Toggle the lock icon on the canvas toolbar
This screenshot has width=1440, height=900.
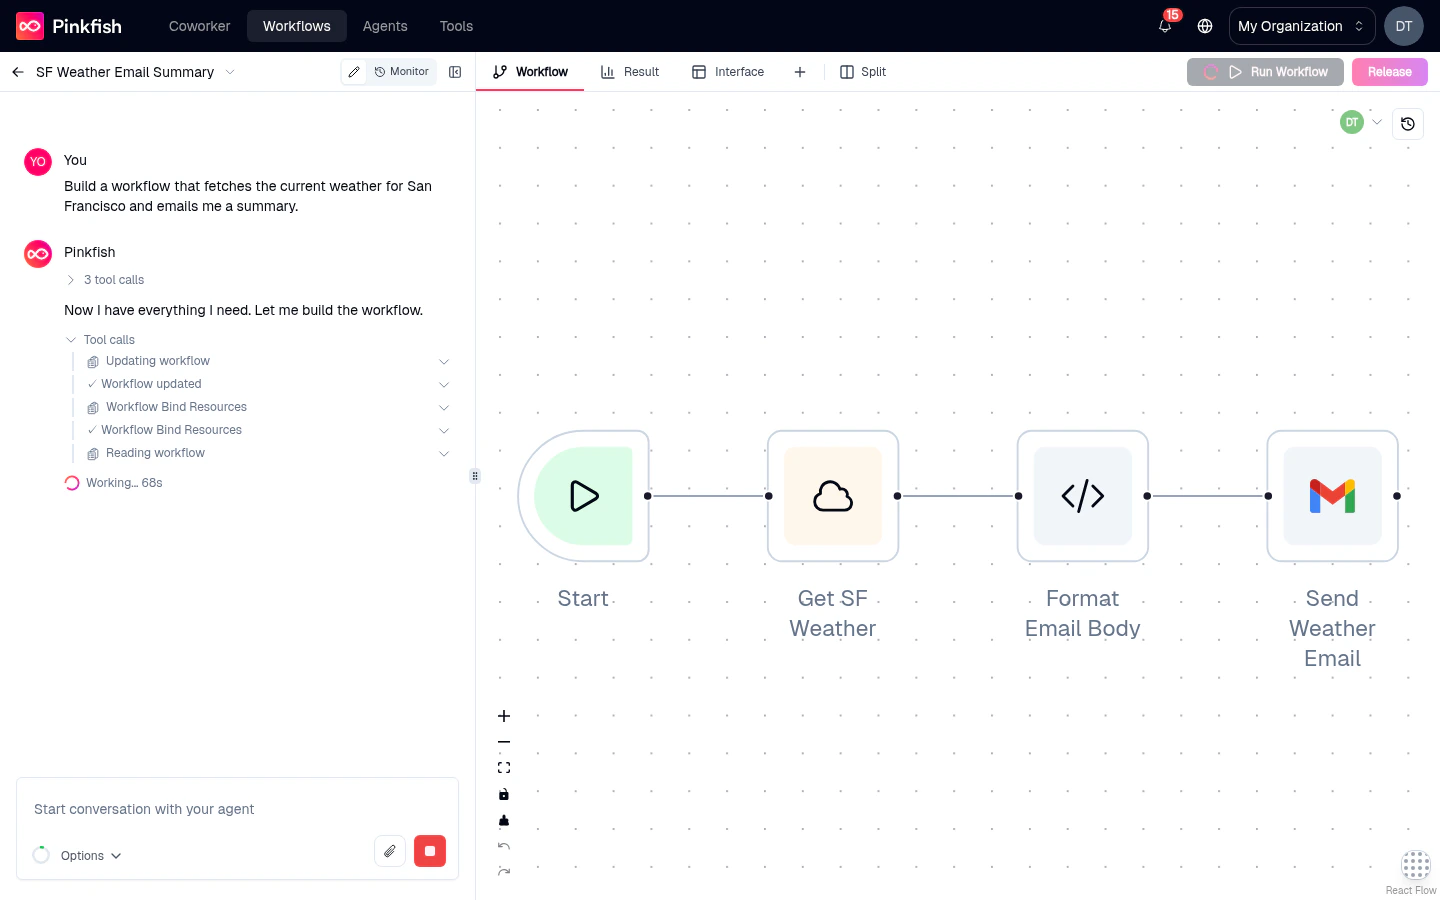coord(504,794)
